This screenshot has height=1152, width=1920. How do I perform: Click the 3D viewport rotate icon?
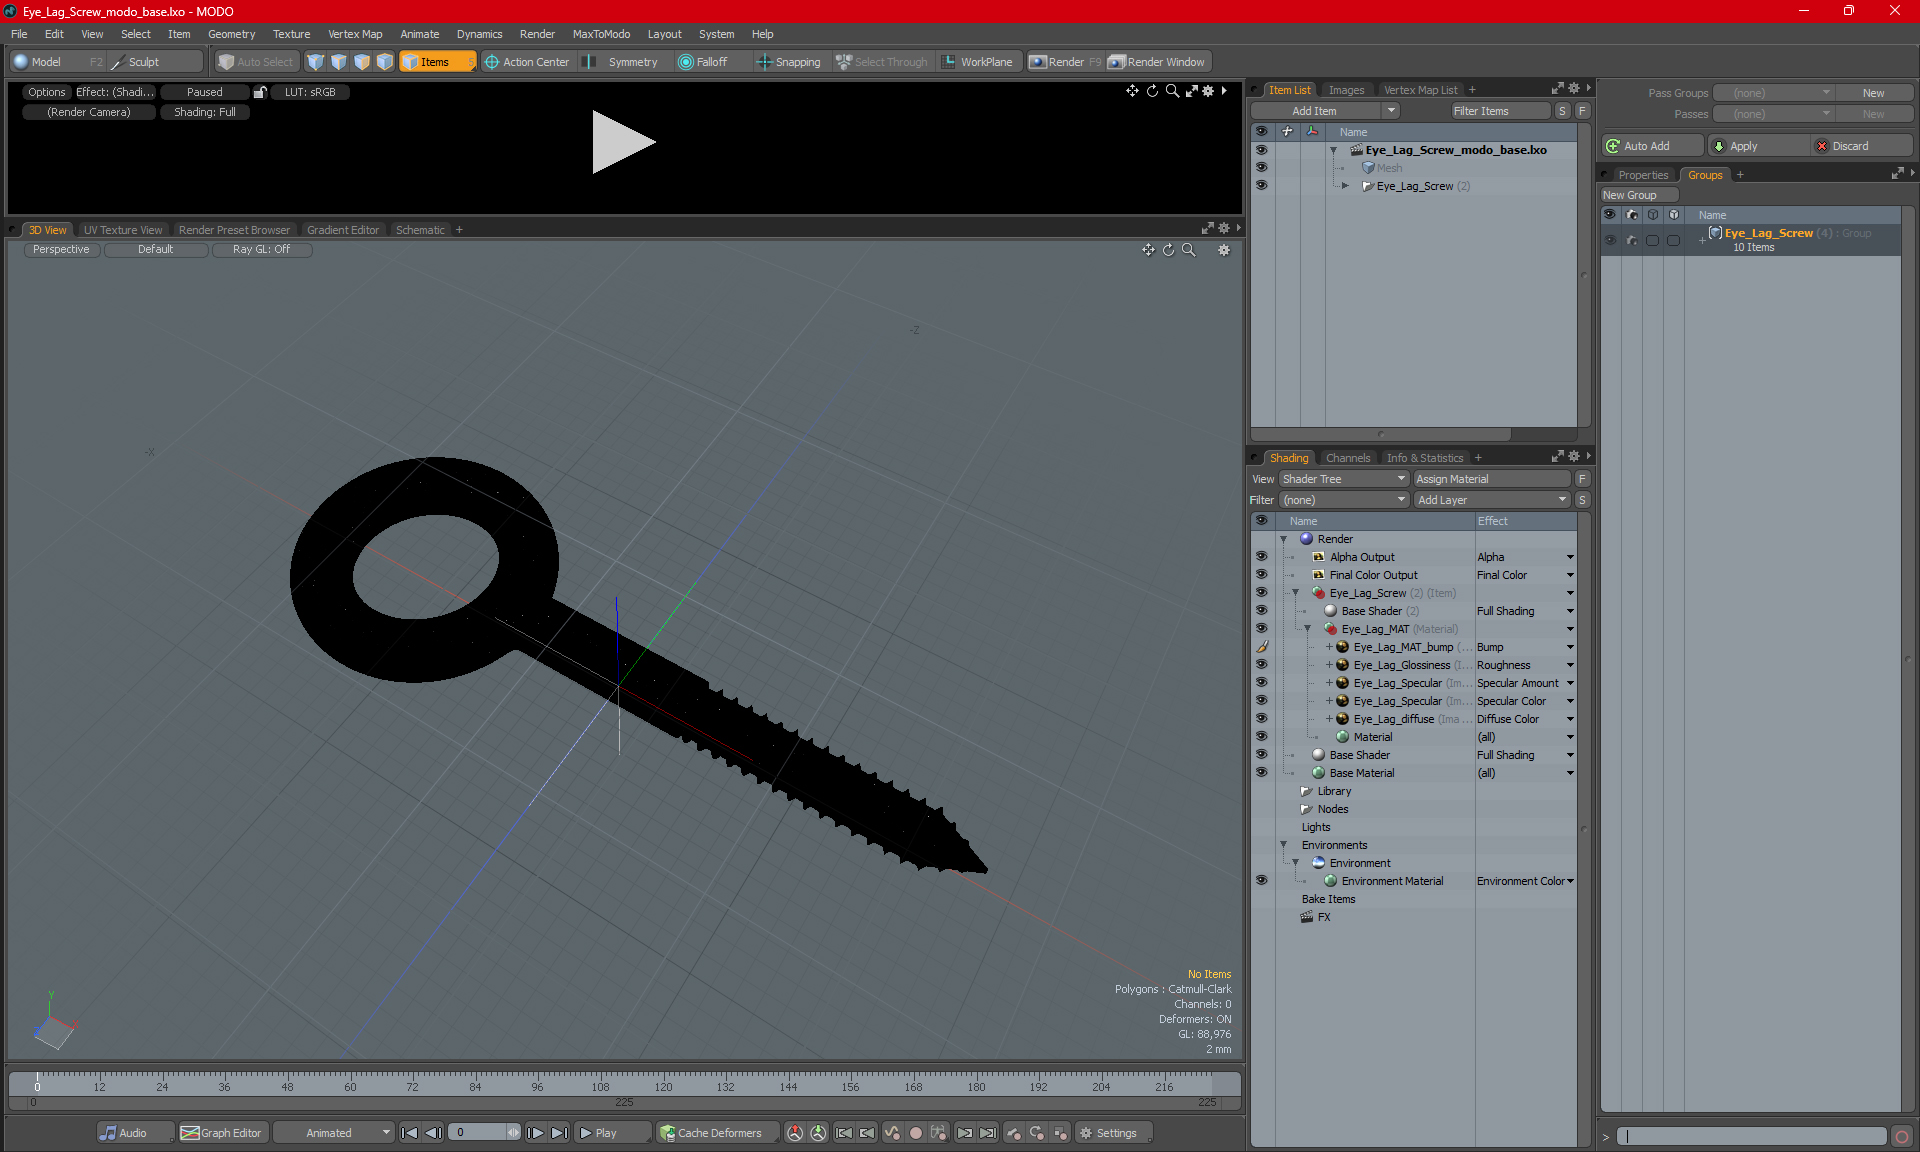[1168, 250]
